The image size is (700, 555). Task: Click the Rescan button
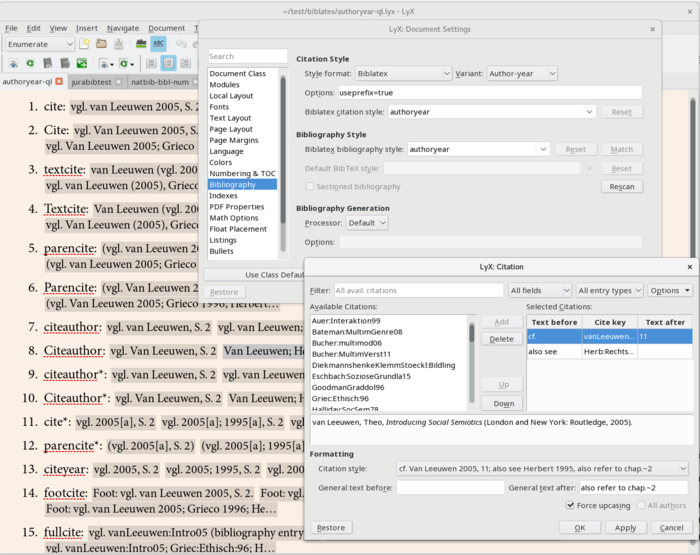pyautogui.click(x=621, y=187)
